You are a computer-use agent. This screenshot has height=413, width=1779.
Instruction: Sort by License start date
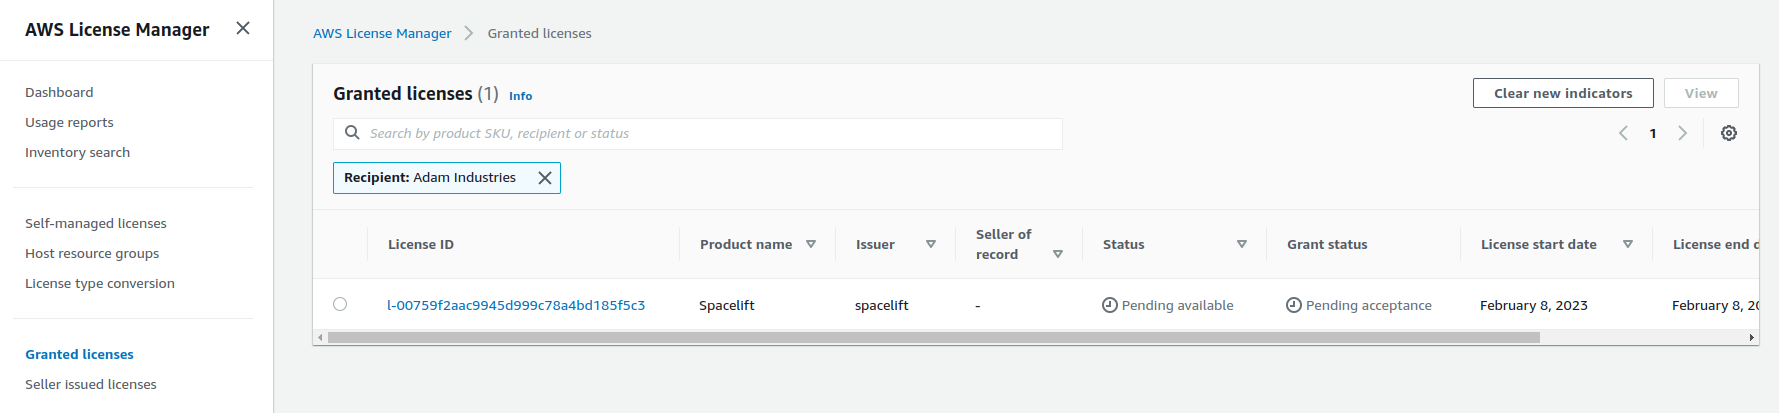click(x=1628, y=244)
